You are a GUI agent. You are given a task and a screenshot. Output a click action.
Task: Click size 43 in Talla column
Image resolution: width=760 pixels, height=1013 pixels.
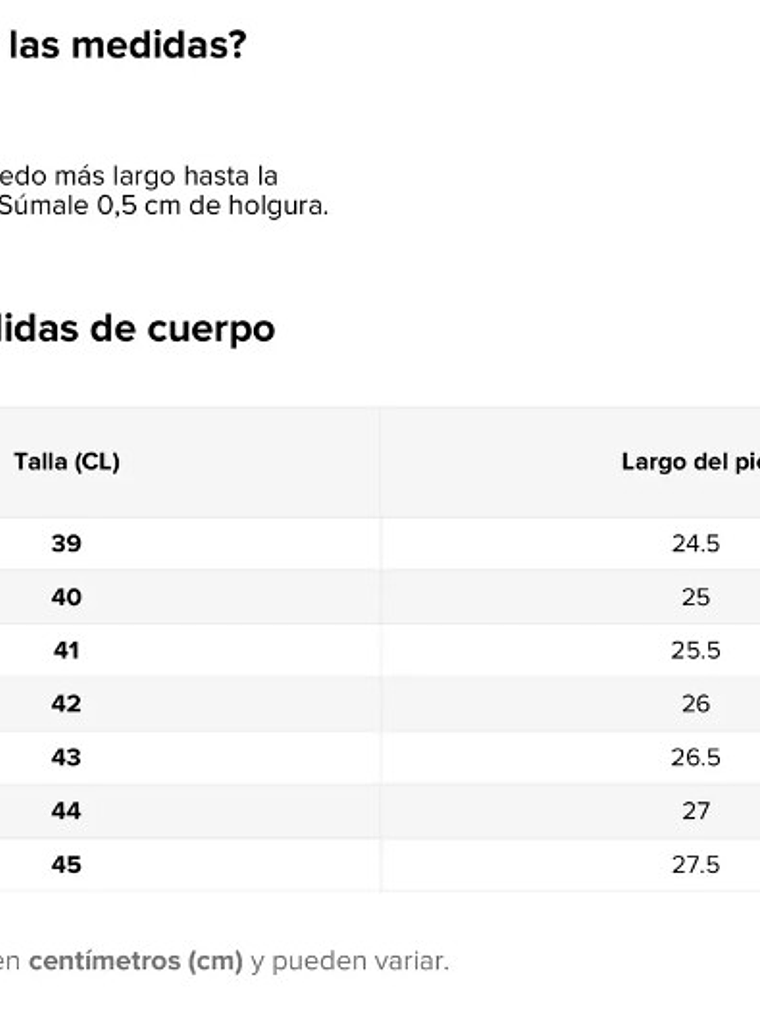66,757
